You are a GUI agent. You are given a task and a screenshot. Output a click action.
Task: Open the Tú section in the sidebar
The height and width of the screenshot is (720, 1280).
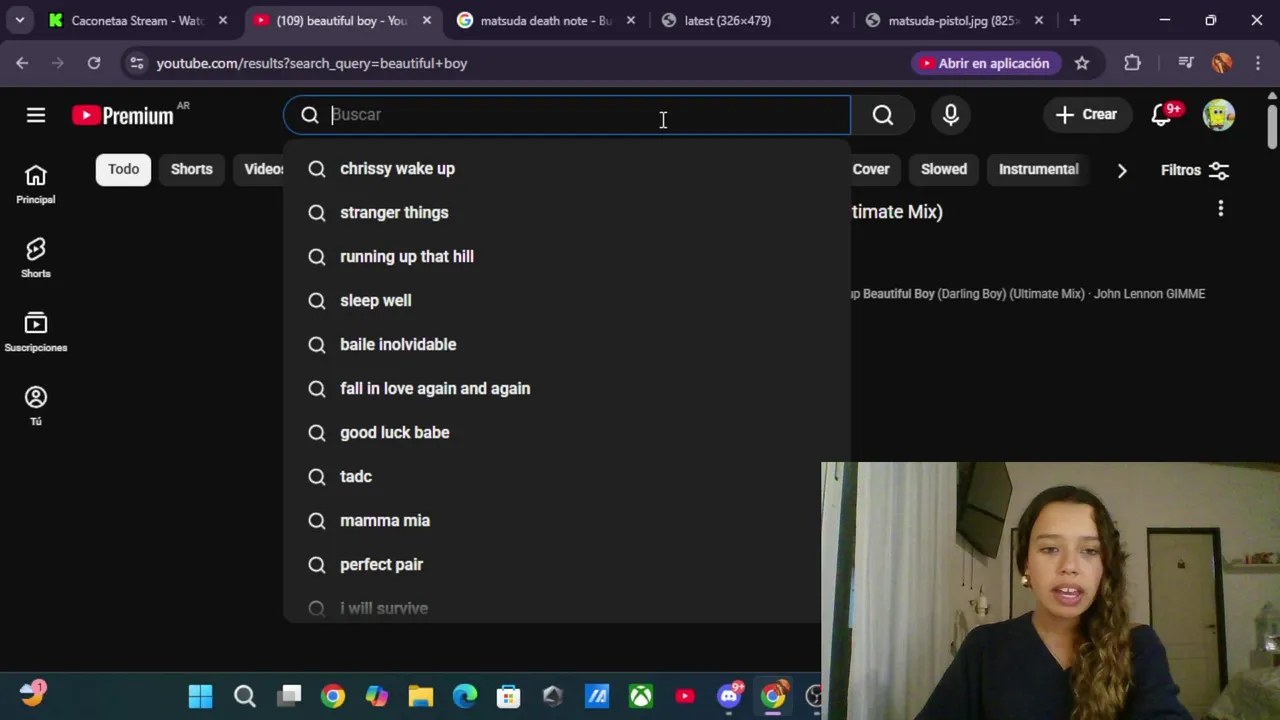click(x=36, y=406)
